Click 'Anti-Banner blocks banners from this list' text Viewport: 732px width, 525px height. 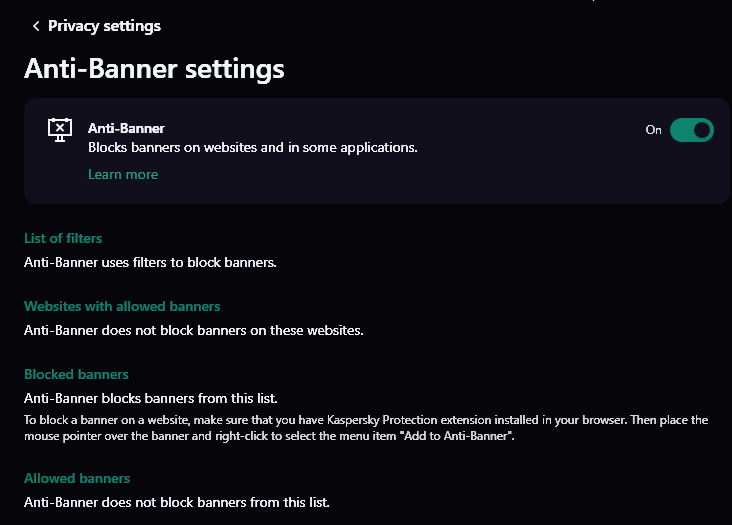click(x=151, y=398)
